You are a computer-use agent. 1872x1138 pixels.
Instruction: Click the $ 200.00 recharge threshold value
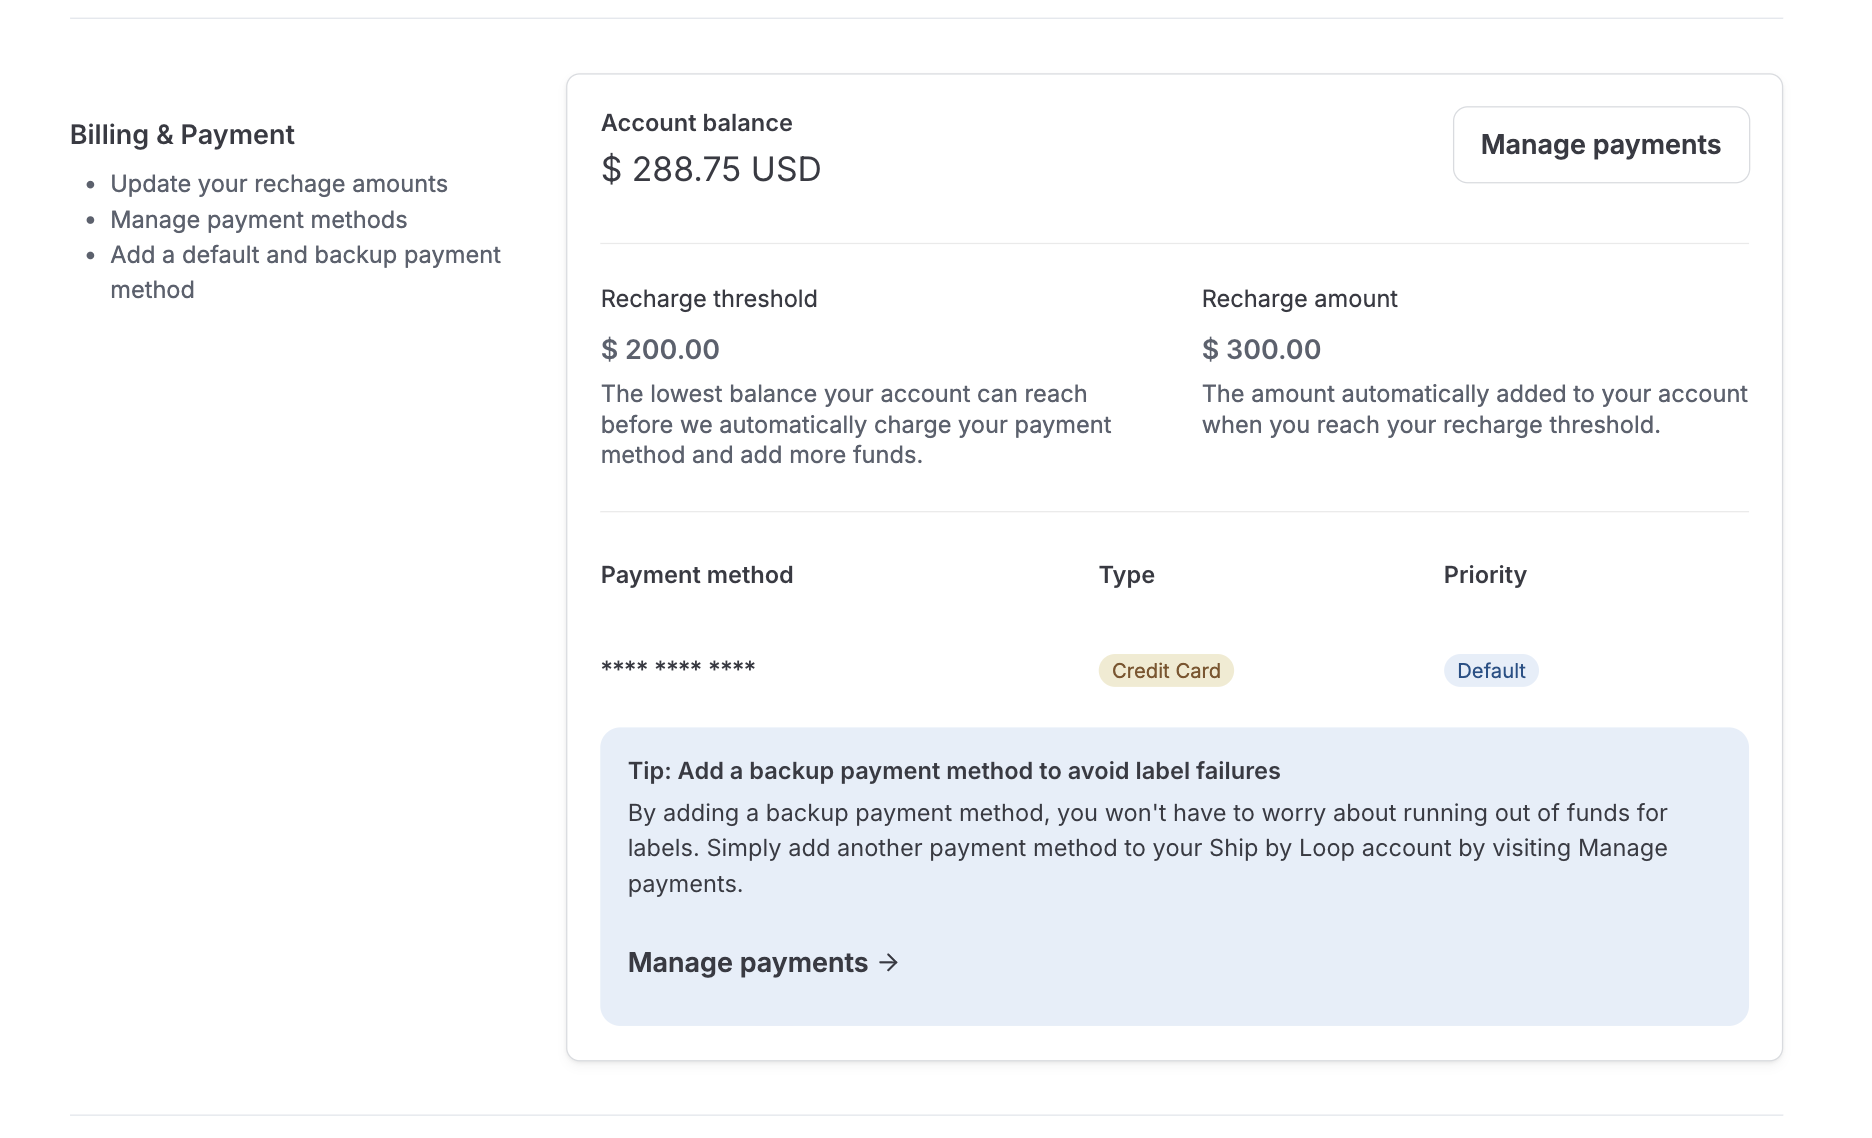(x=660, y=349)
